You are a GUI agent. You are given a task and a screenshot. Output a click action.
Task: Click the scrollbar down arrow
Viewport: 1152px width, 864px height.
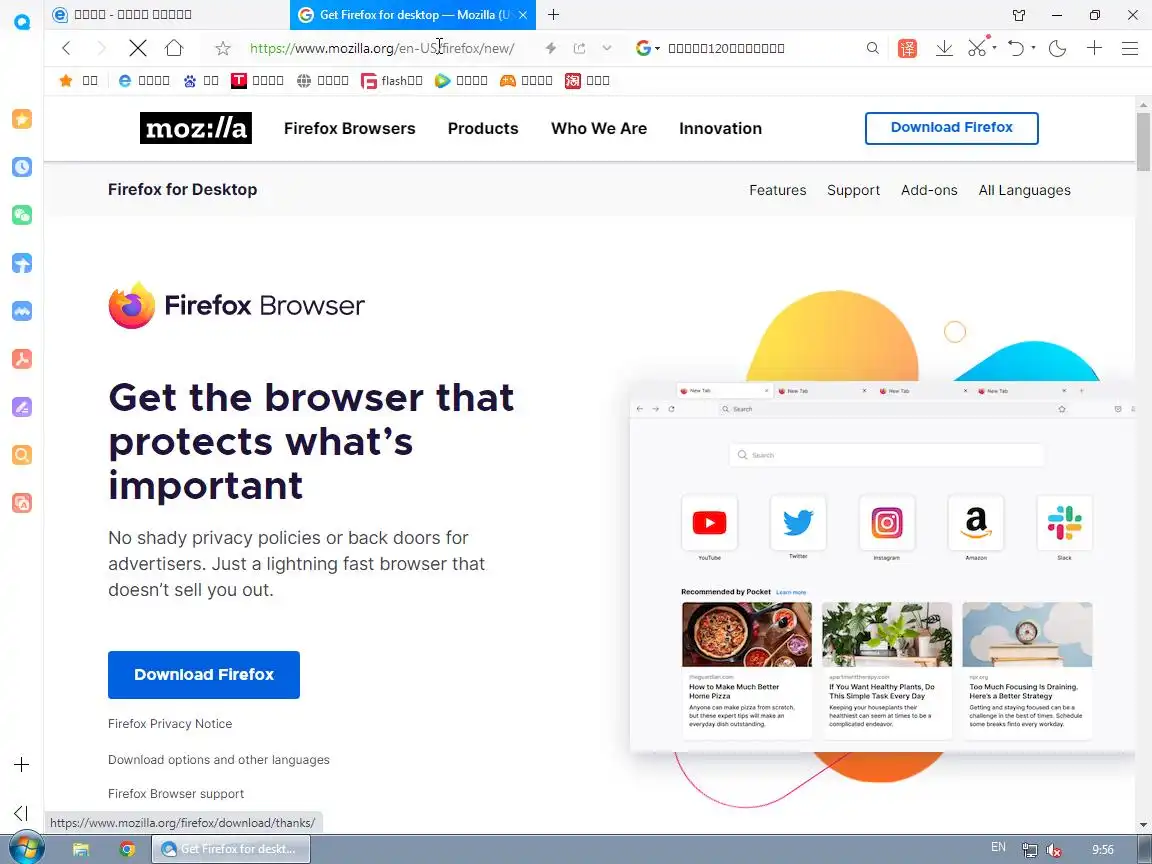[x=1143, y=826]
